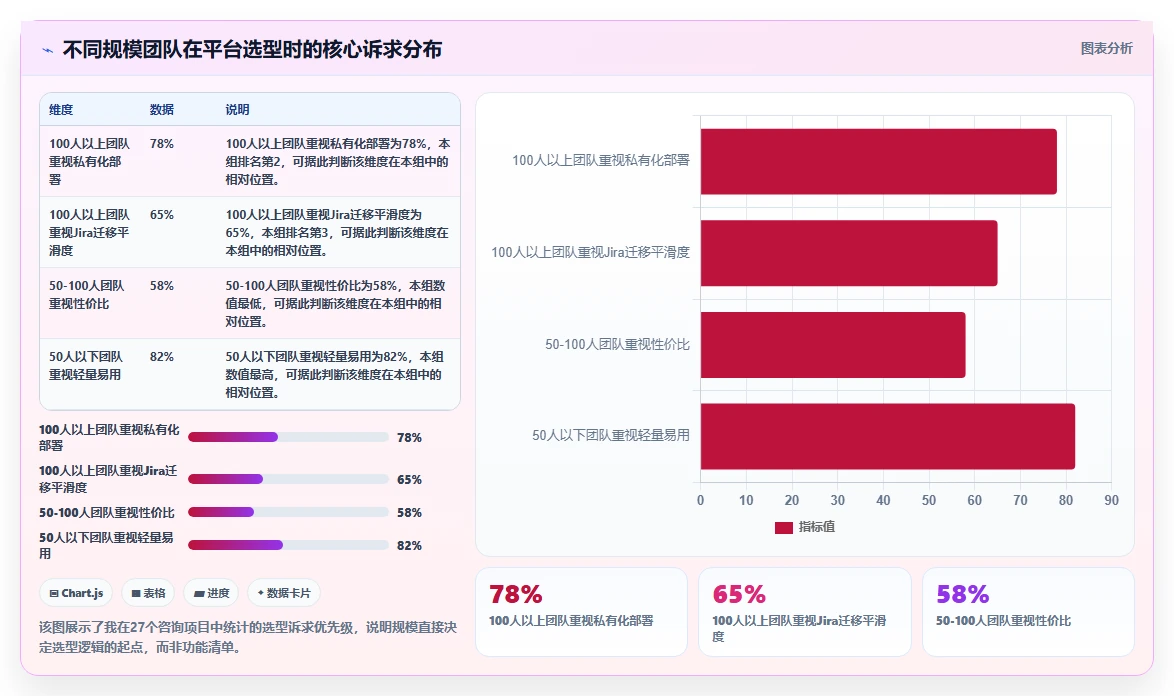Click the 58% cell in the table
Viewport: 1174px width, 696px height.
(162, 286)
